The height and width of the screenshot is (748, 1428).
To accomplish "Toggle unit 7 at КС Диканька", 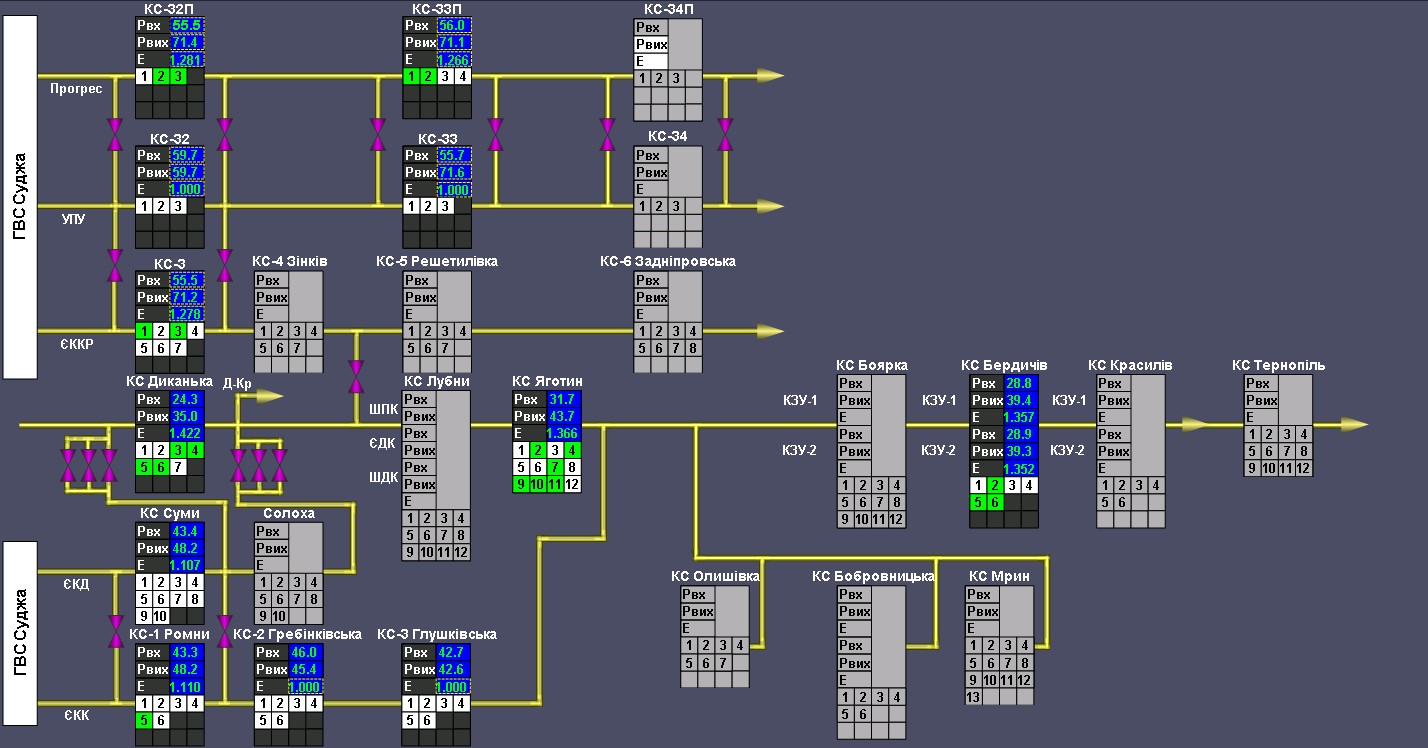I will point(178,467).
